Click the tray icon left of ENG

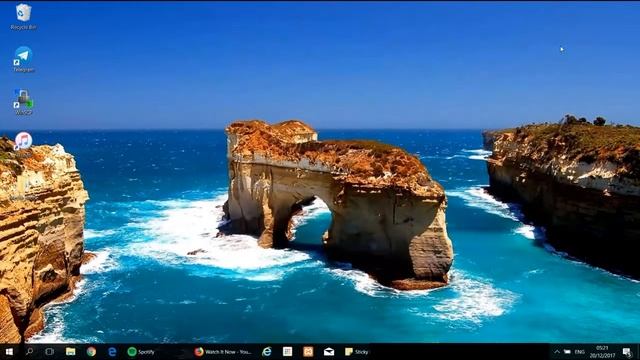click(x=567, y=351)
